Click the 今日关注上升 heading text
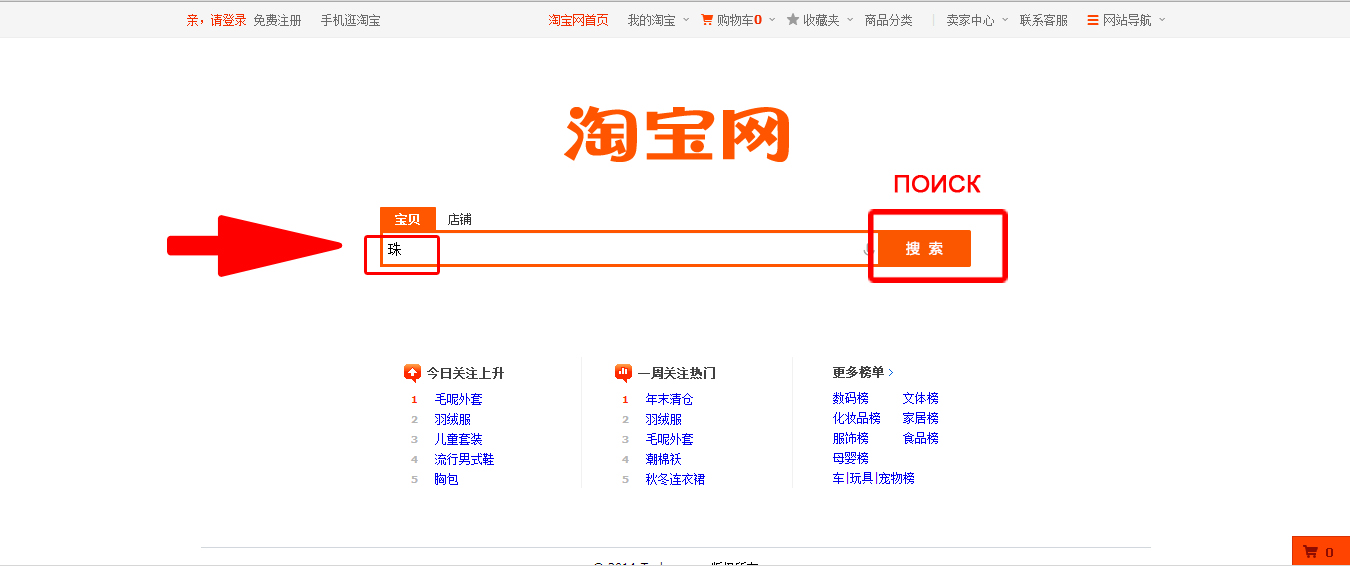 click(465, 373)
